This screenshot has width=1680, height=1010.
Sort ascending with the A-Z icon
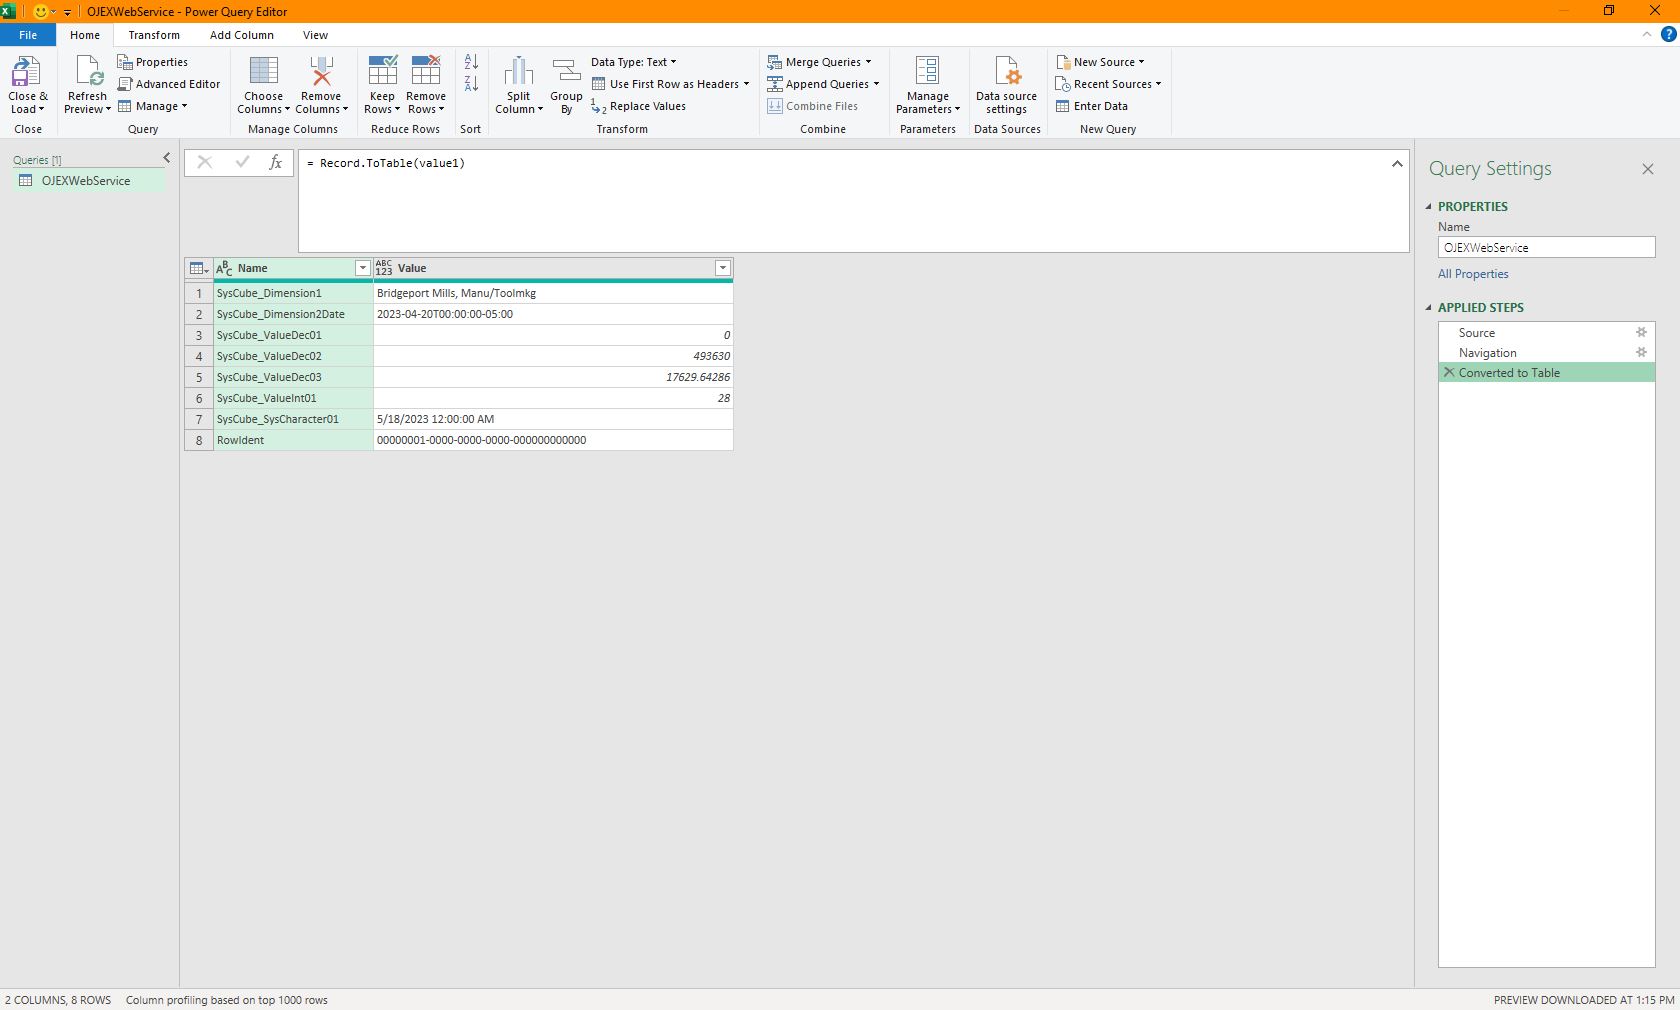tap(471, 62)
